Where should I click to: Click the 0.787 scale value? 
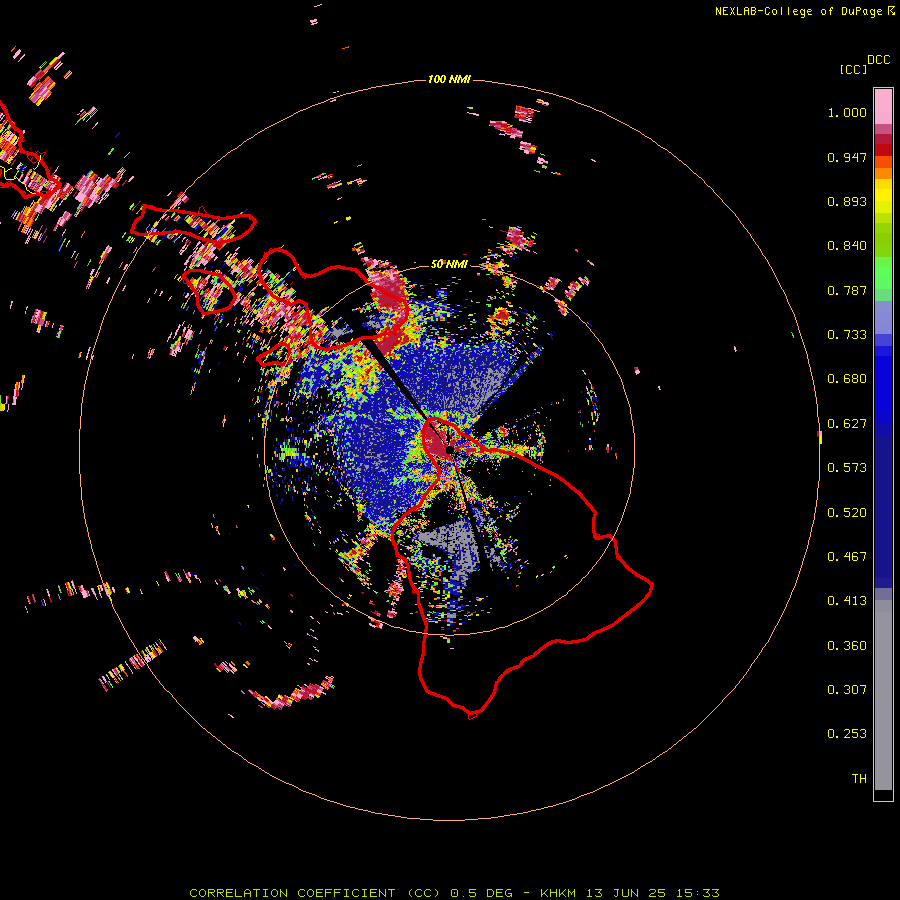(847, 290)
